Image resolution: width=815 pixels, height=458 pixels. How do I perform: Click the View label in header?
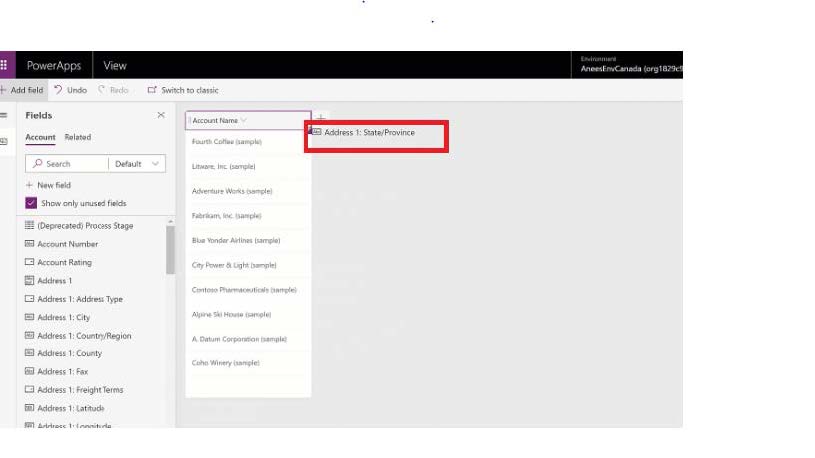click(x=115, y=66)
